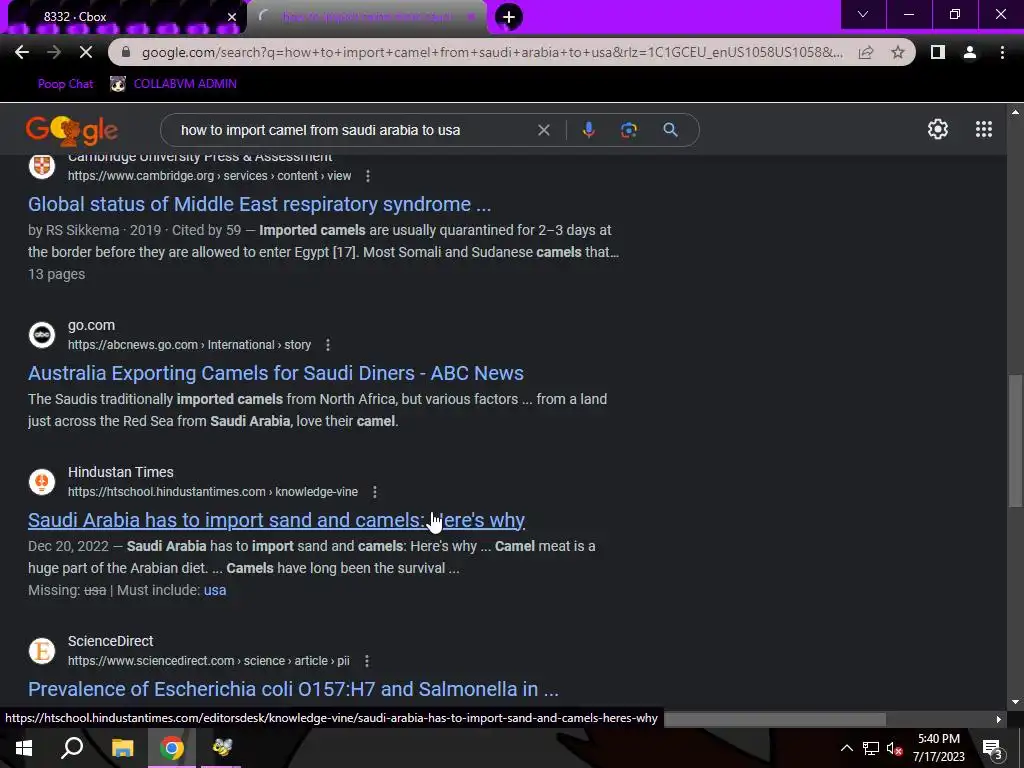This screenshot has height=768, width=1024.
Task: Click the scroll down arrow
Action: coord(1016,702)
